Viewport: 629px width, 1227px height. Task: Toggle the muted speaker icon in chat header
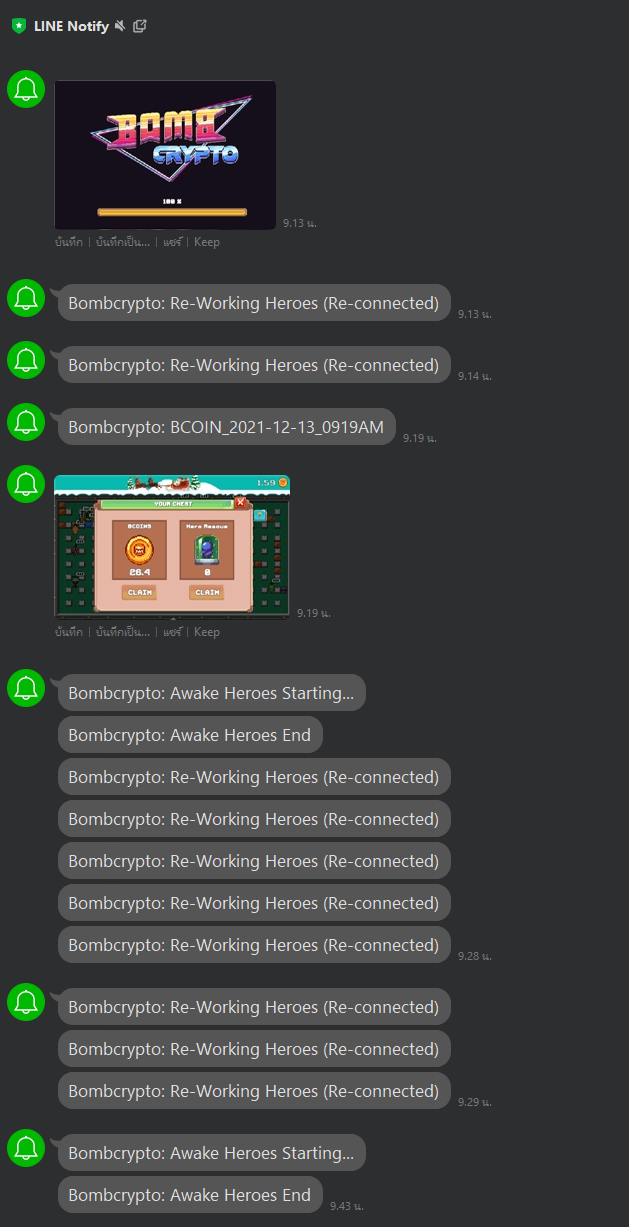pos(120,26)
